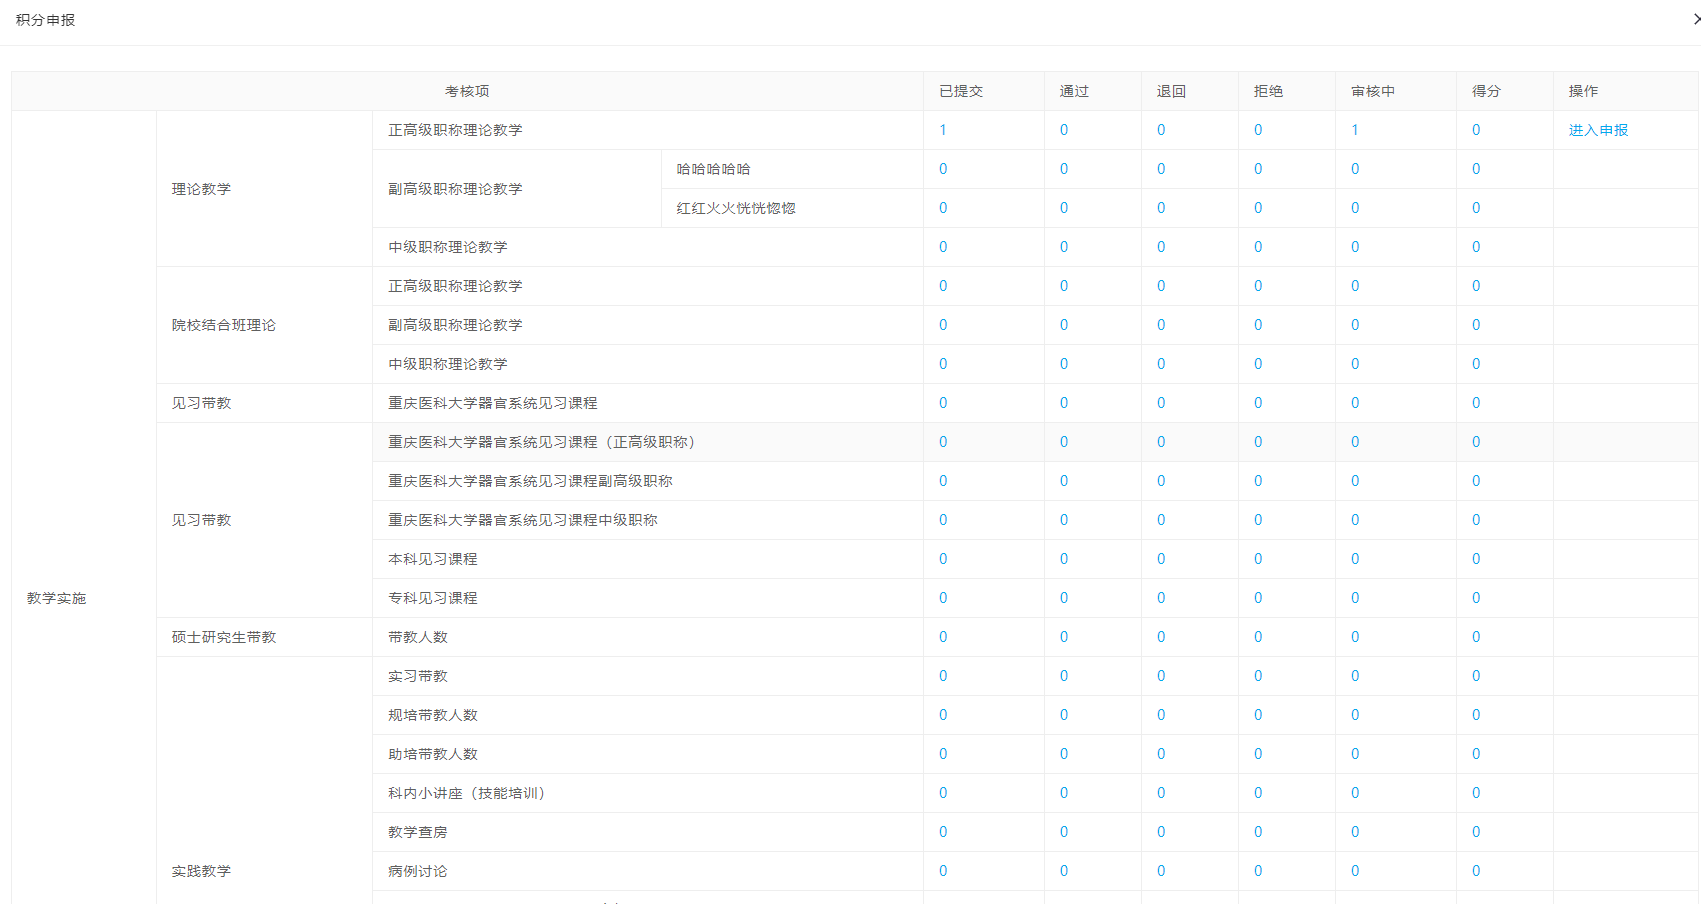
Task: Click the 进入申报 link for 正高级职称理论教学
Action: click(x=1598, y=130)
